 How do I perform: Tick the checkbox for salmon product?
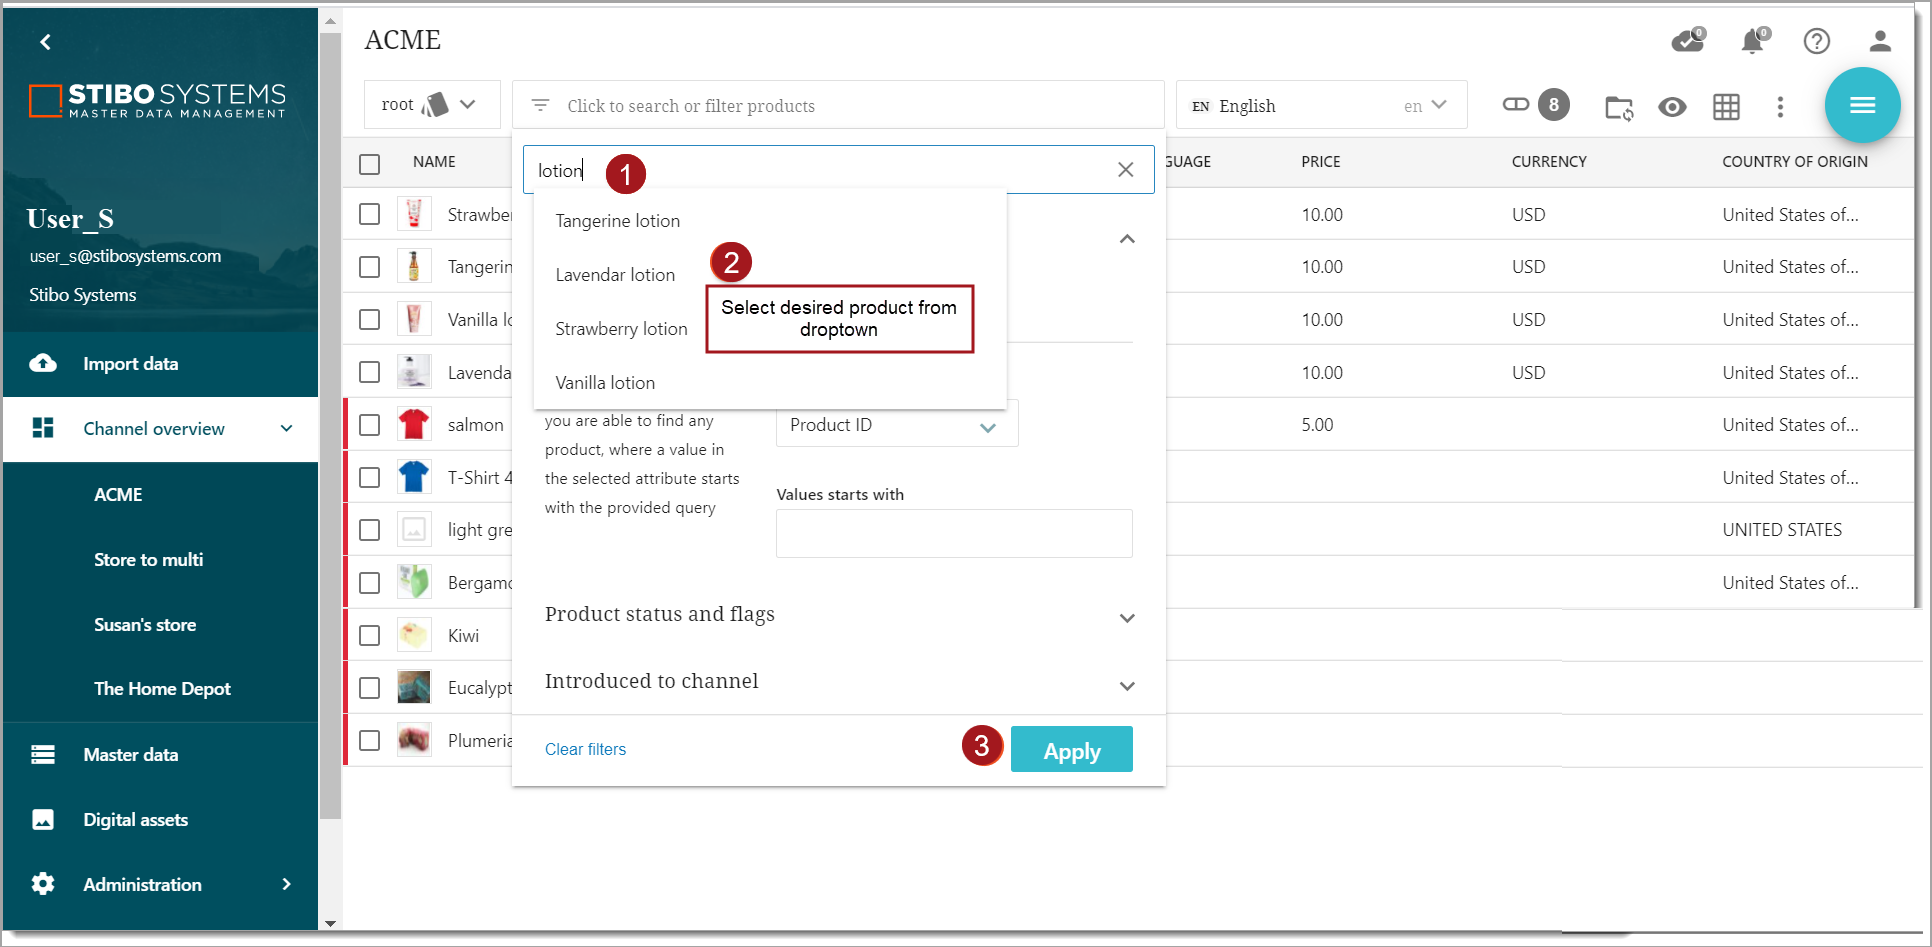370,425
